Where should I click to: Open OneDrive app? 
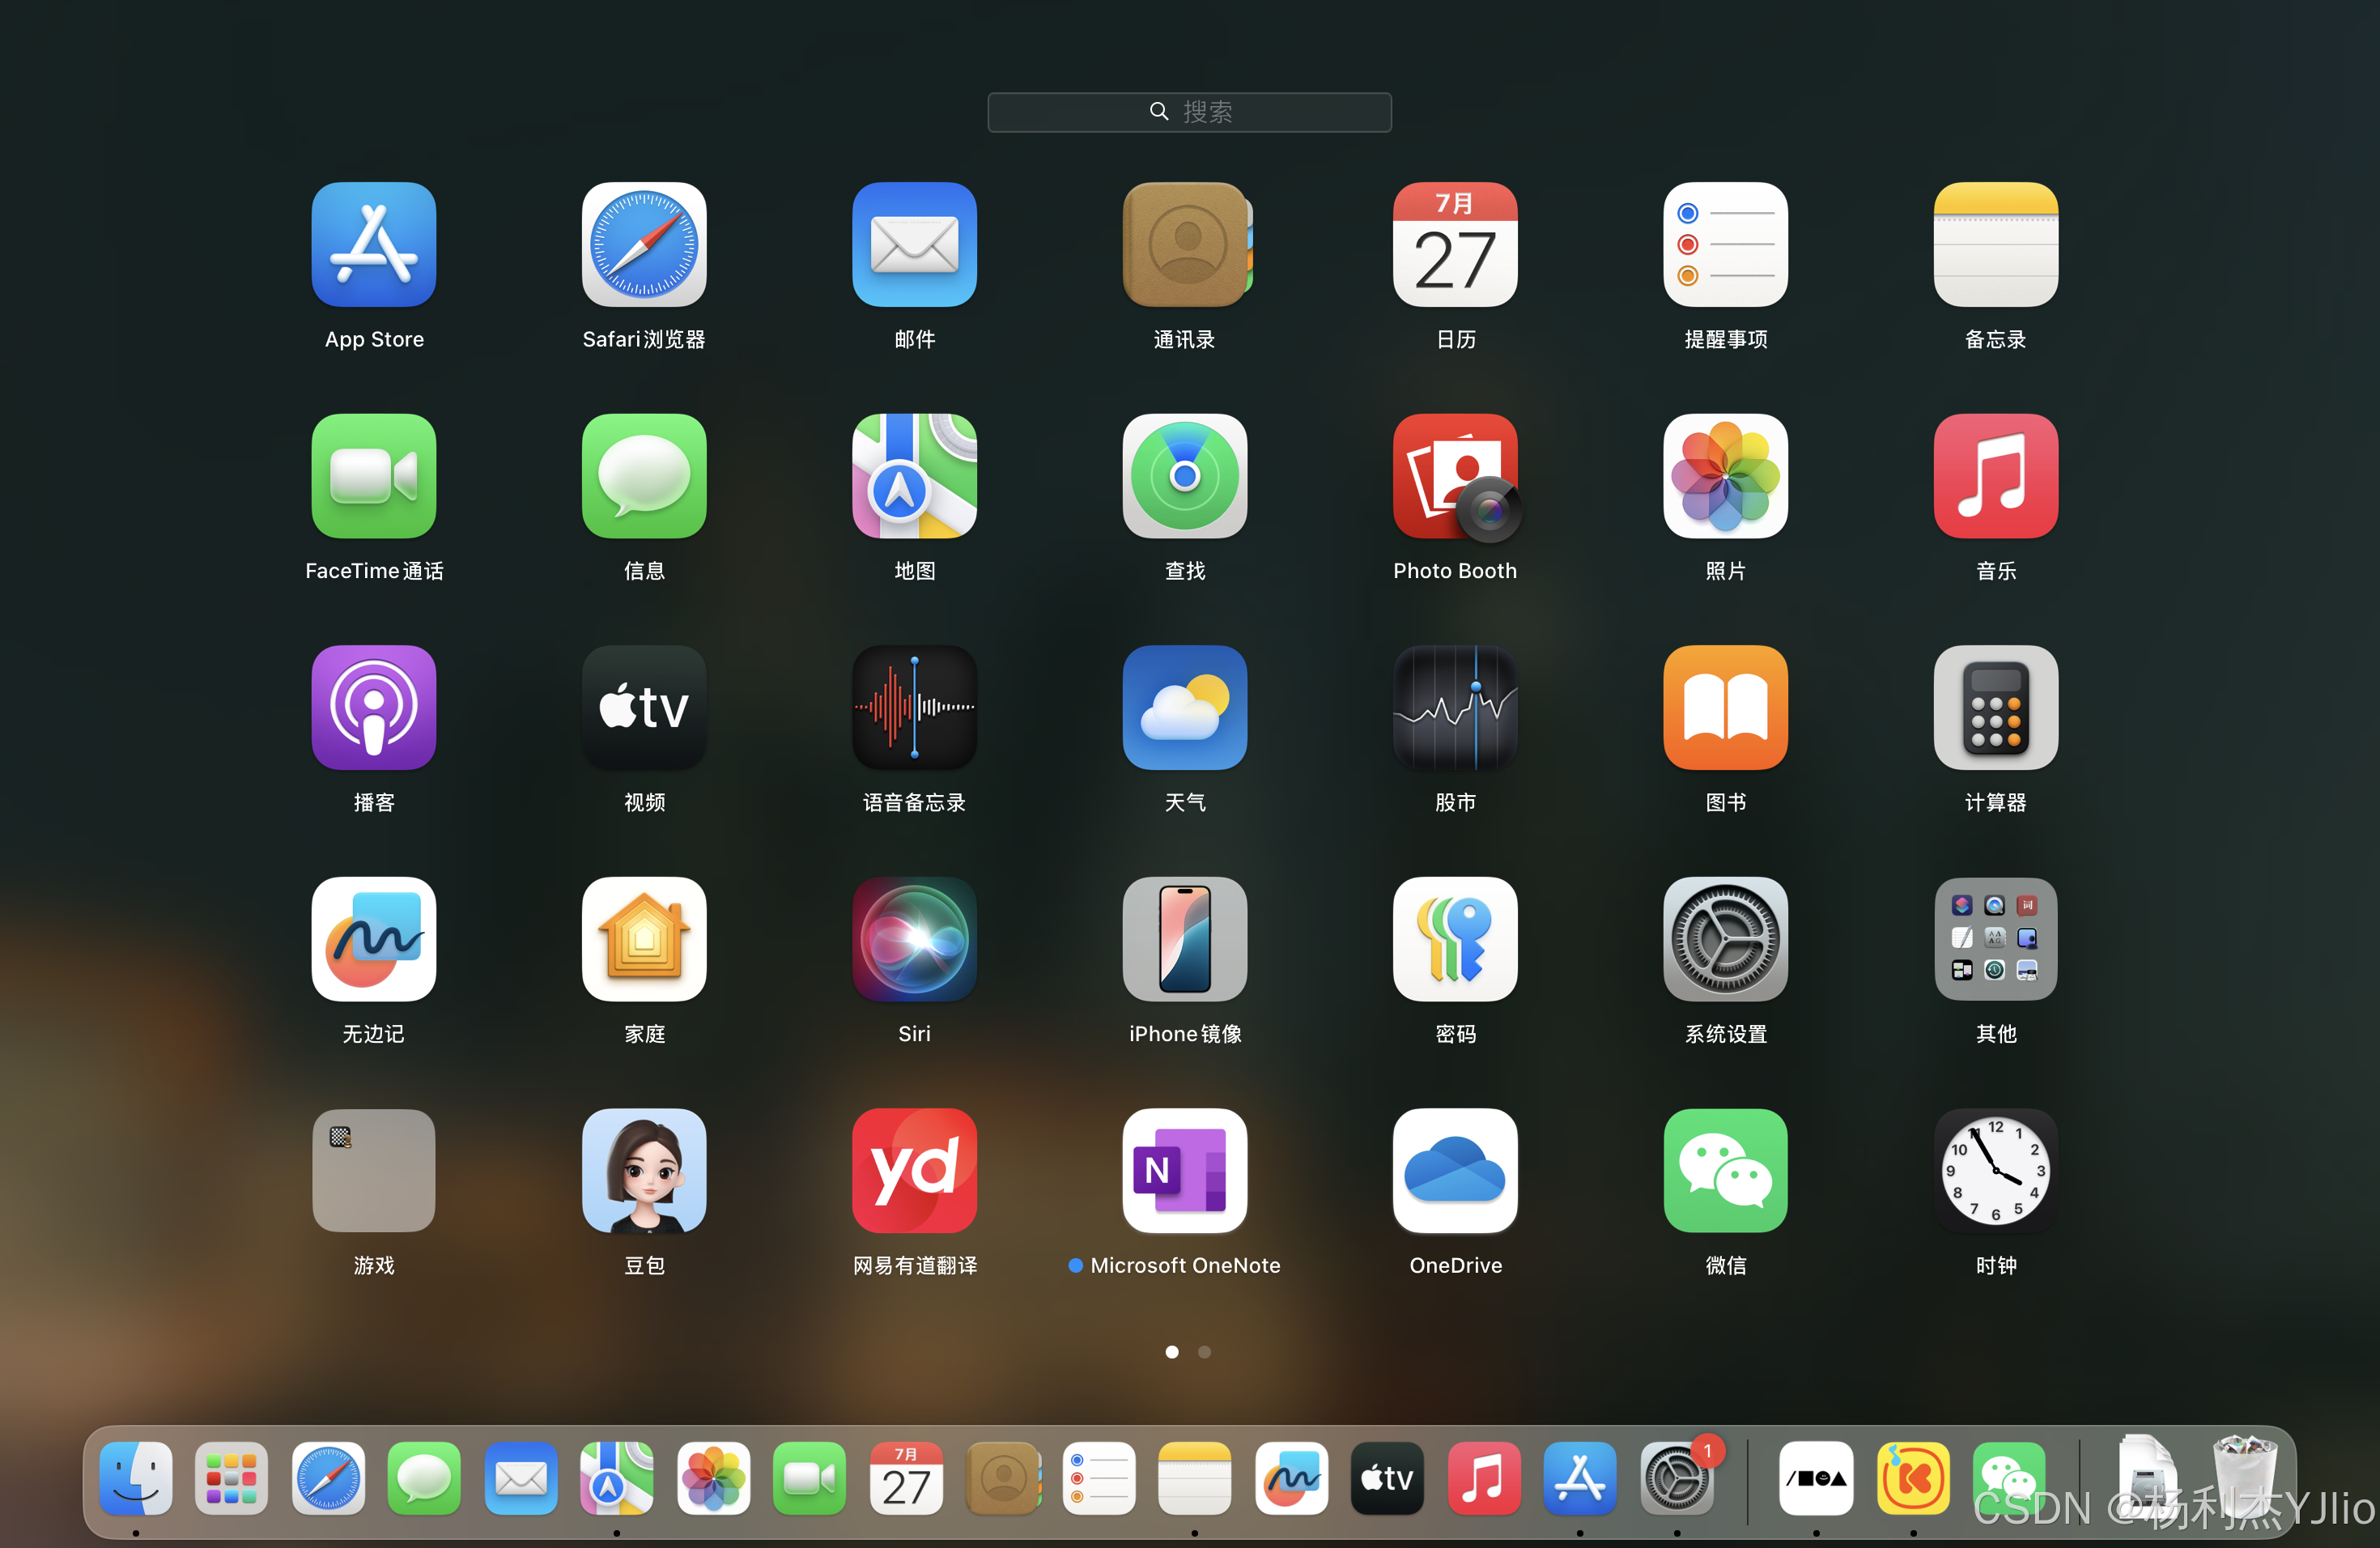(1455, 1171)
